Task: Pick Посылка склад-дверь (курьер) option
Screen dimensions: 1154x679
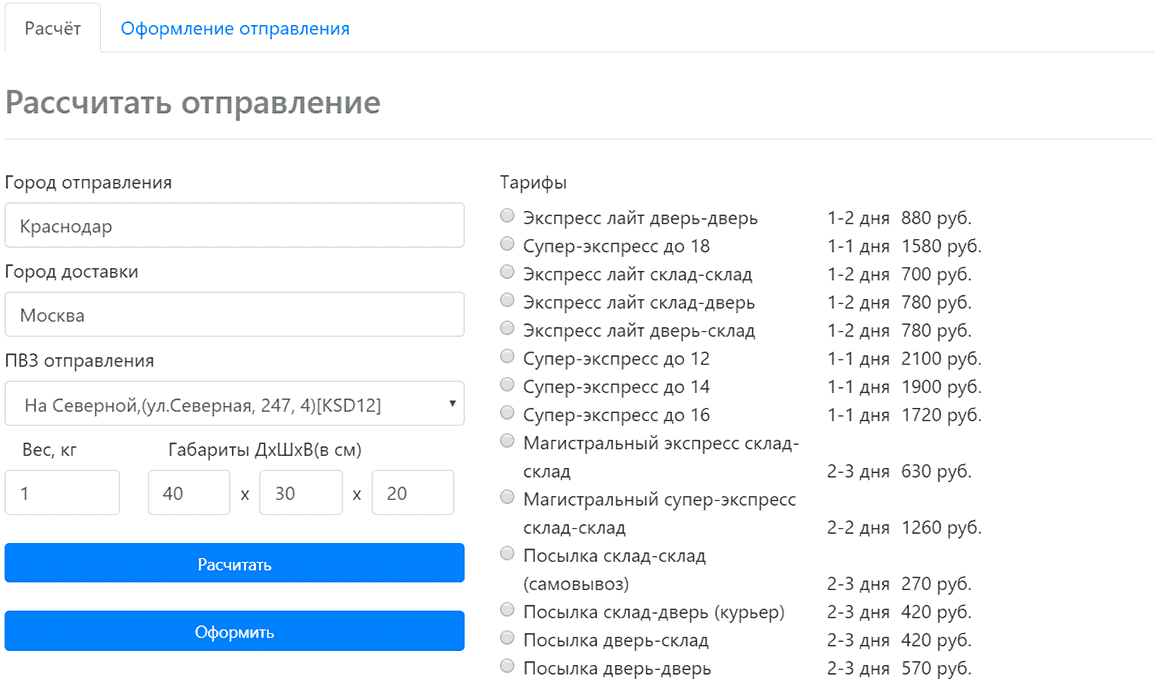Action: pyautogui.click(x=508, y=610)
